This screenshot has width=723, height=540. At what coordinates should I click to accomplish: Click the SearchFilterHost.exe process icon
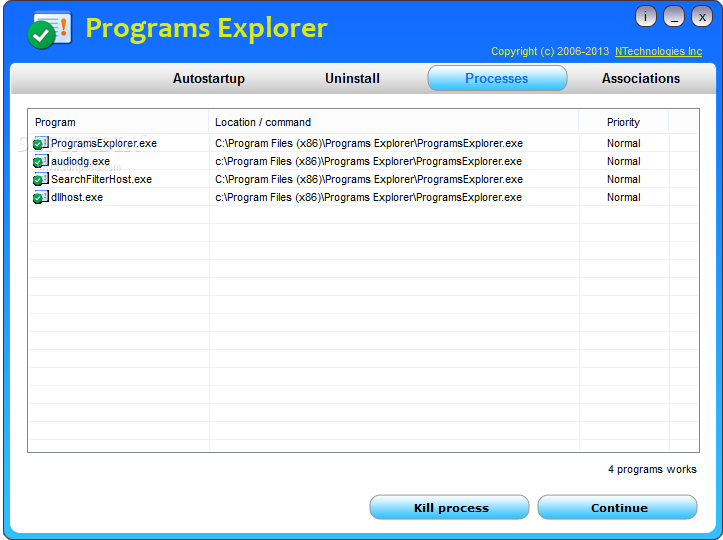tap(41, 179)
